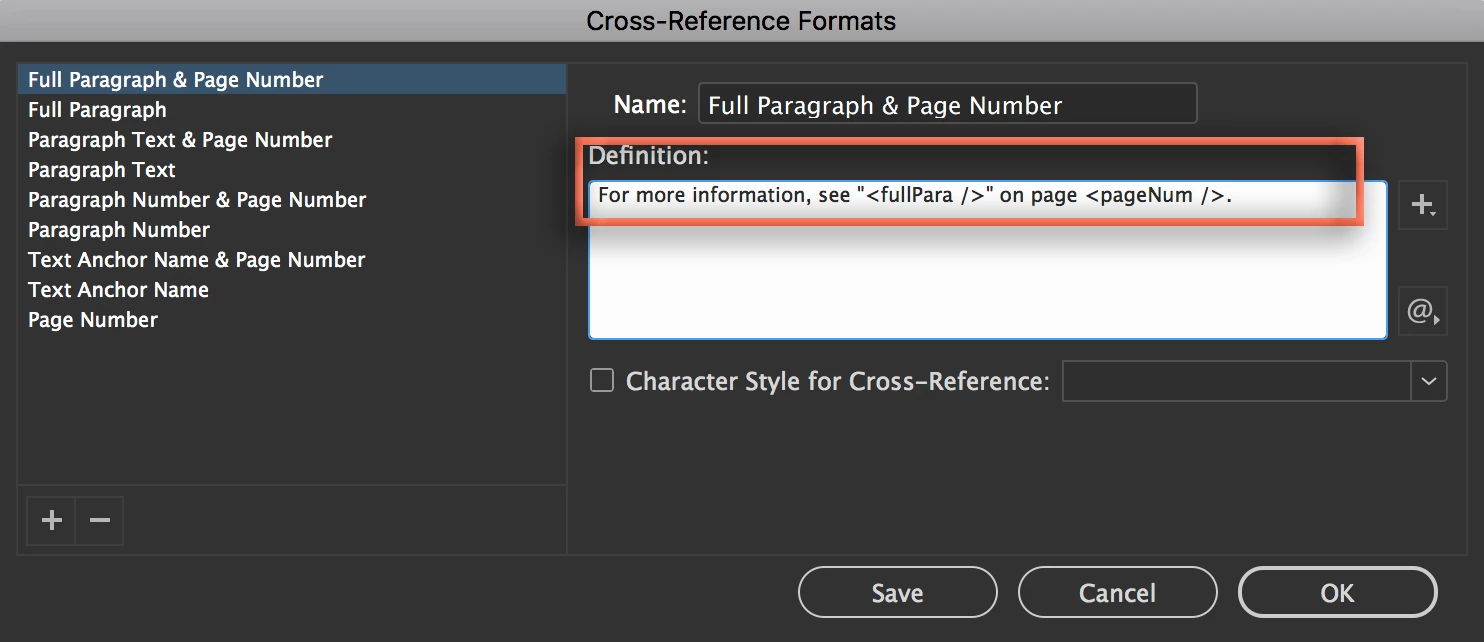Image resolution: width=1484 pixels, height=642 pixels.
Task: Select the Page Number format
Action: (x=93, y=320)
